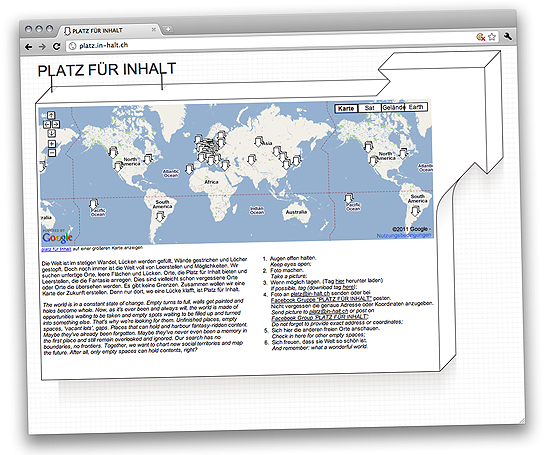Open the Facebook Group 'PLATZ FÜR INHALT' English link

tap(320, 317)
